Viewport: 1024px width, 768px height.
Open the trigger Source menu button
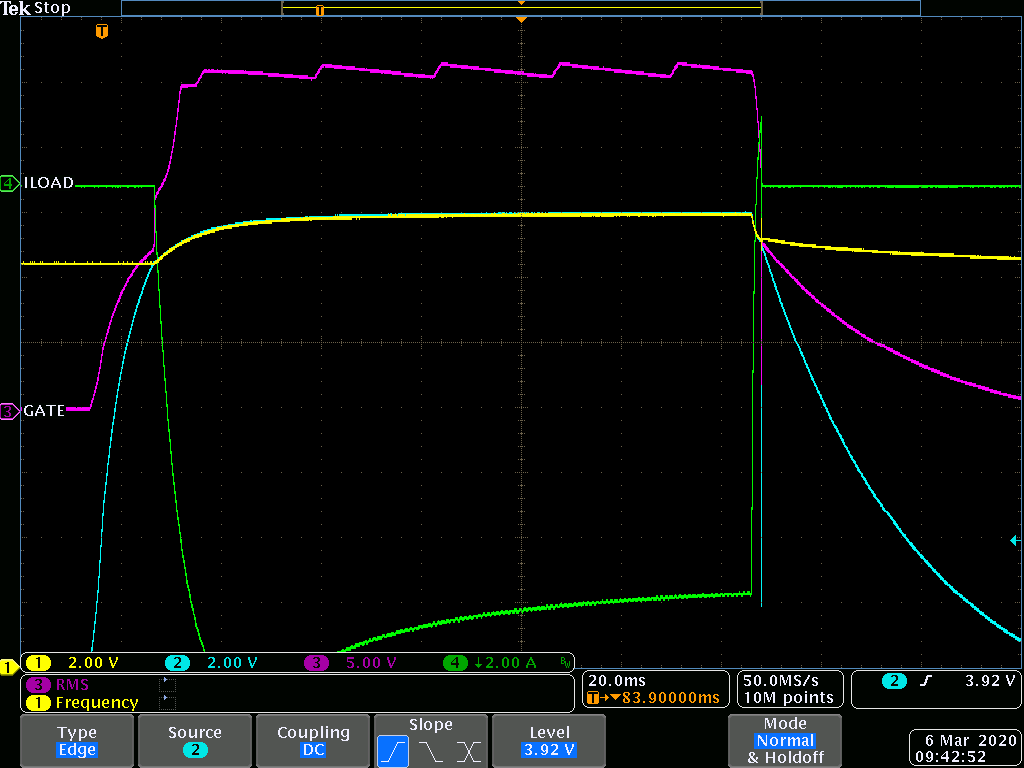[195, 741]
